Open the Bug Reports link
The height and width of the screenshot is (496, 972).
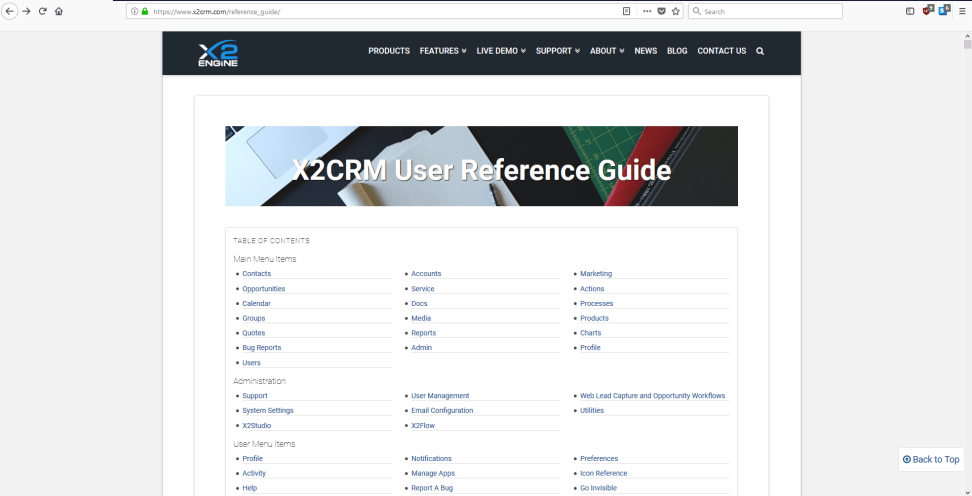click(x=262, y=348)
